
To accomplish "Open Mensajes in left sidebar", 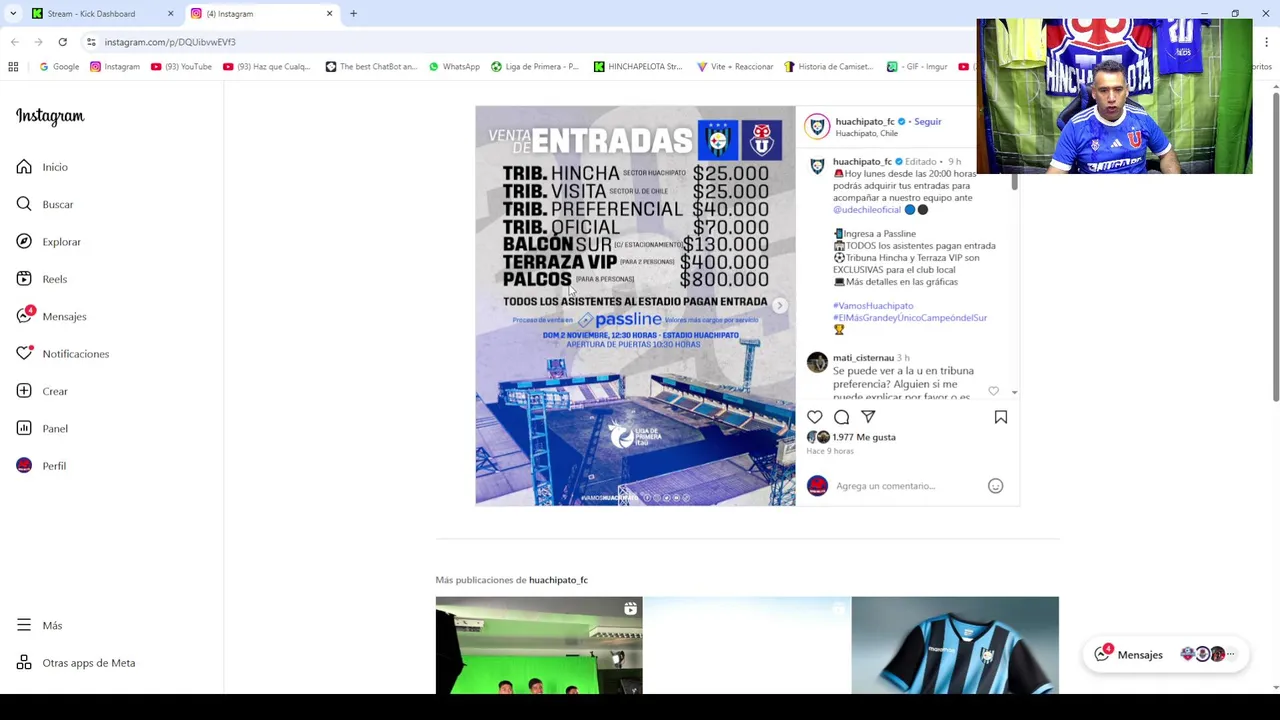I will coord(51,316).
